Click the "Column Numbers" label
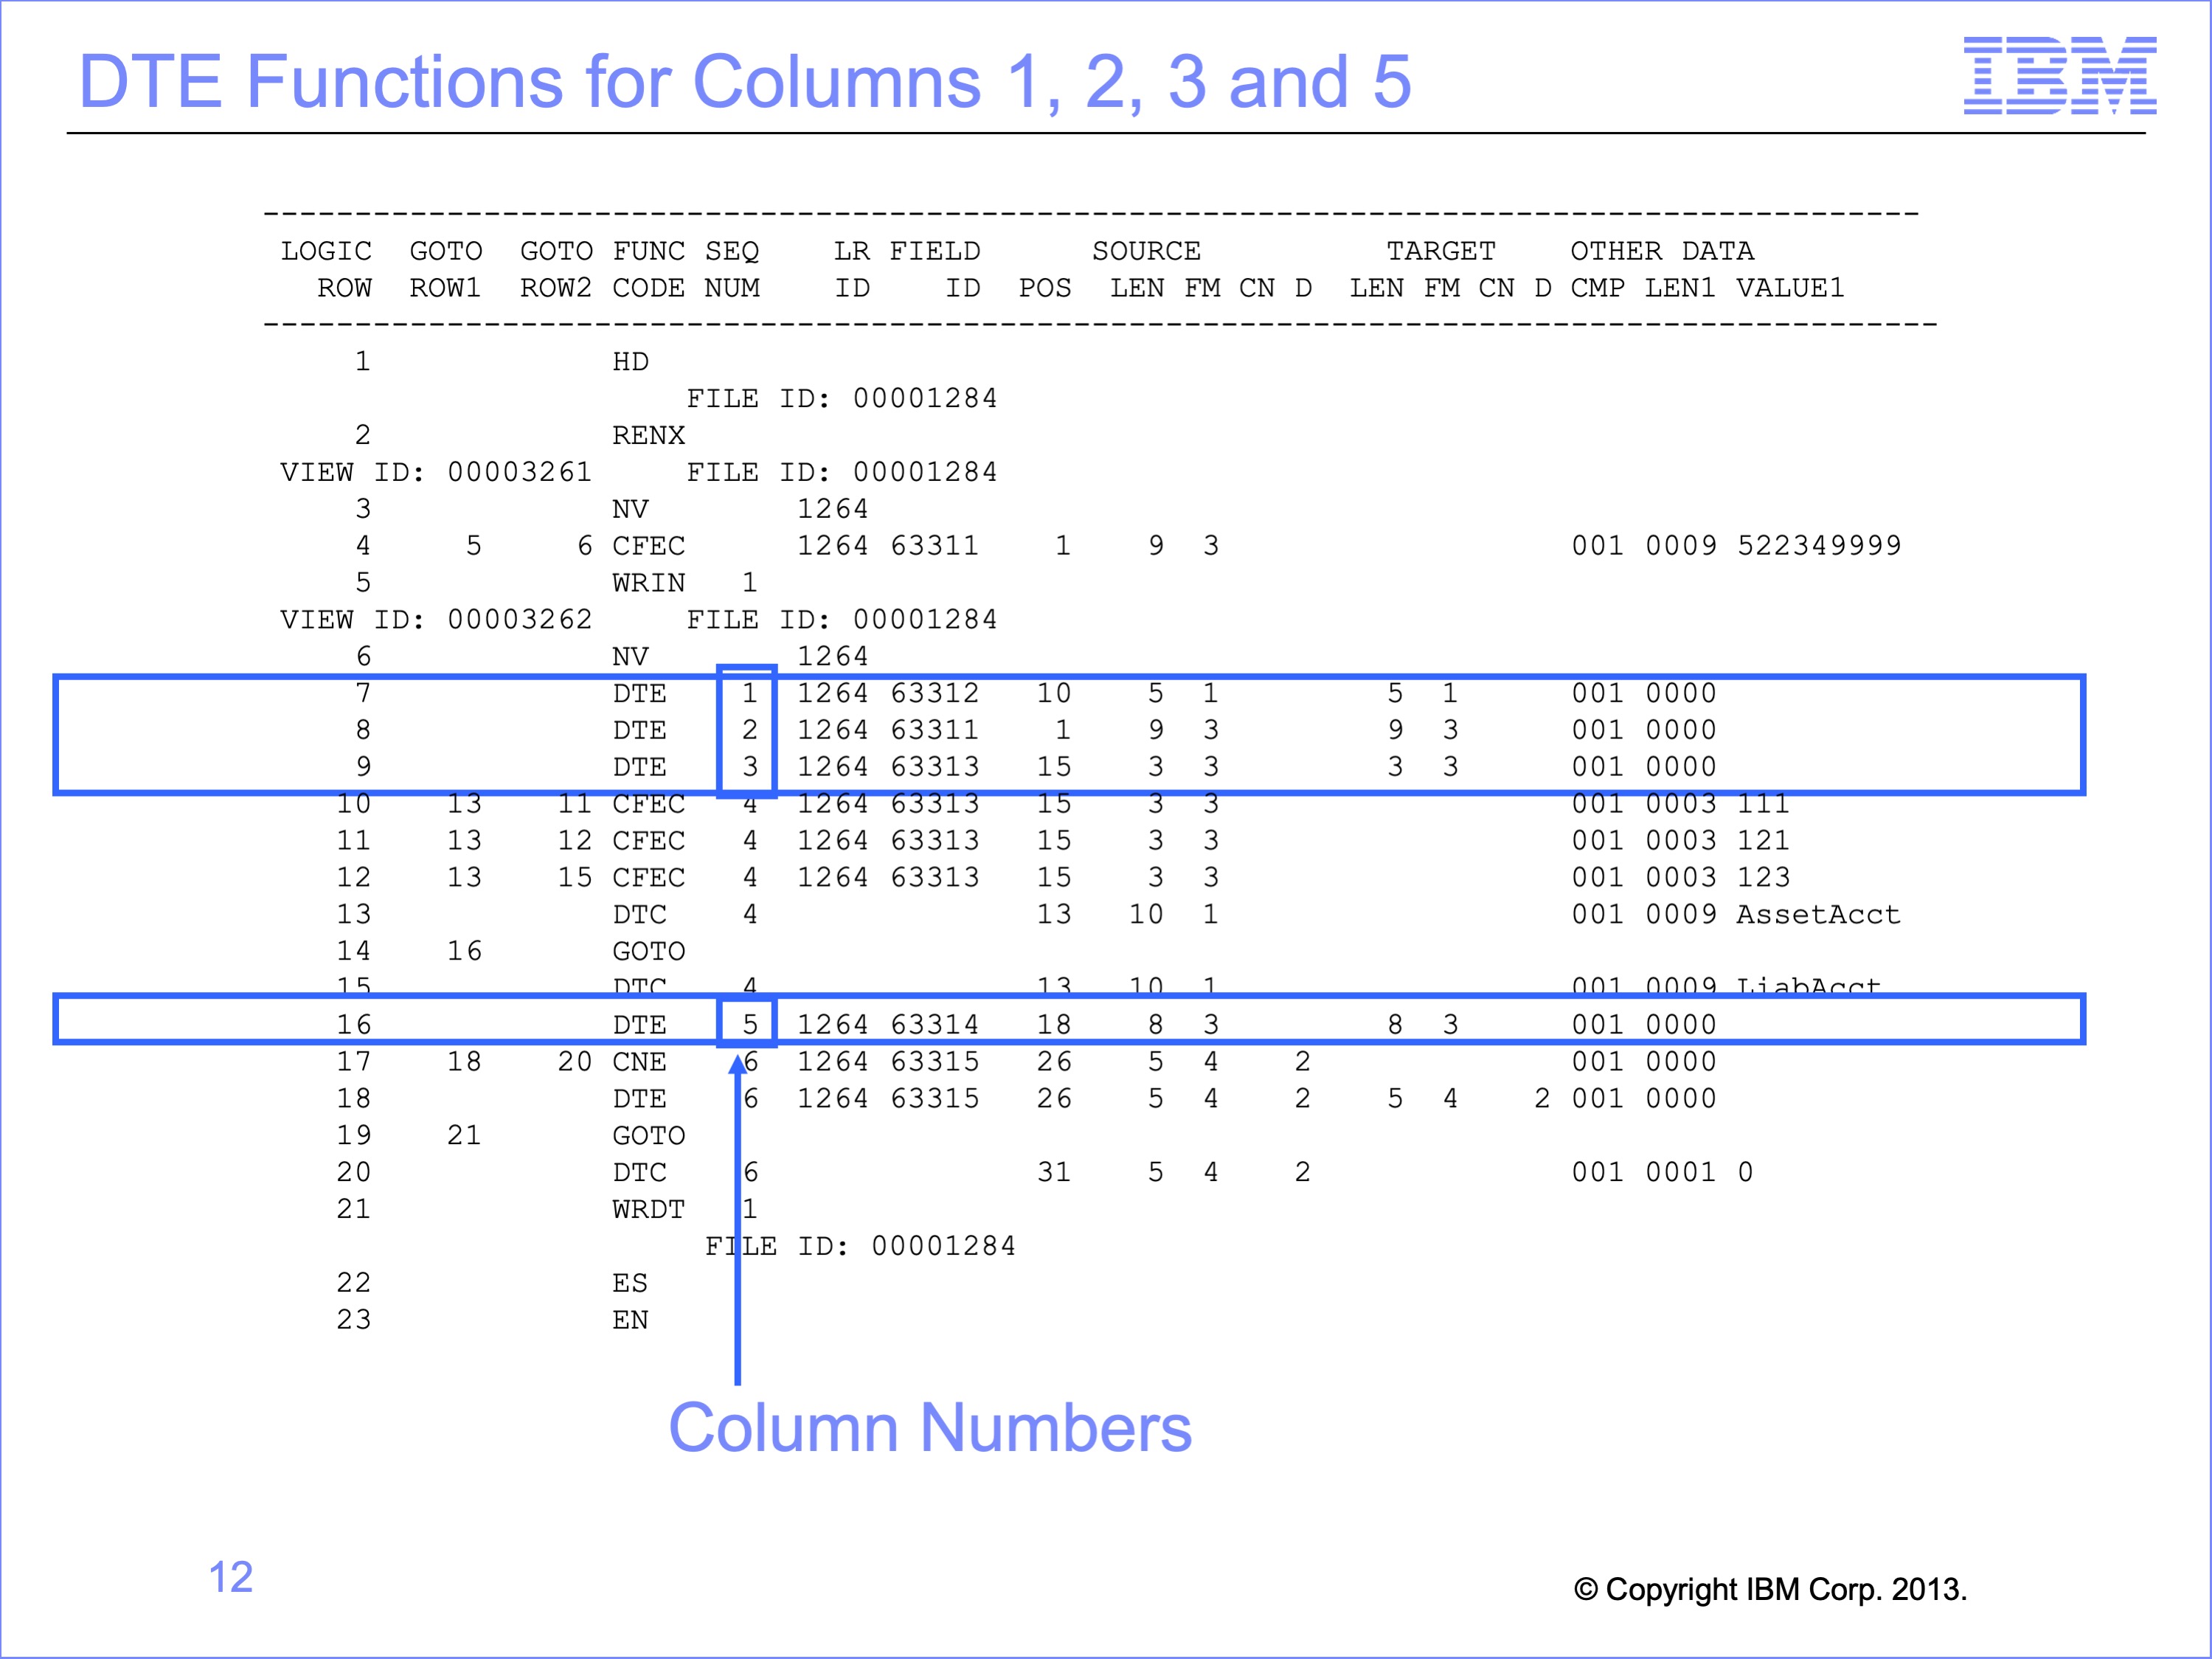2212x1659 pixels. pos(930,1427)
